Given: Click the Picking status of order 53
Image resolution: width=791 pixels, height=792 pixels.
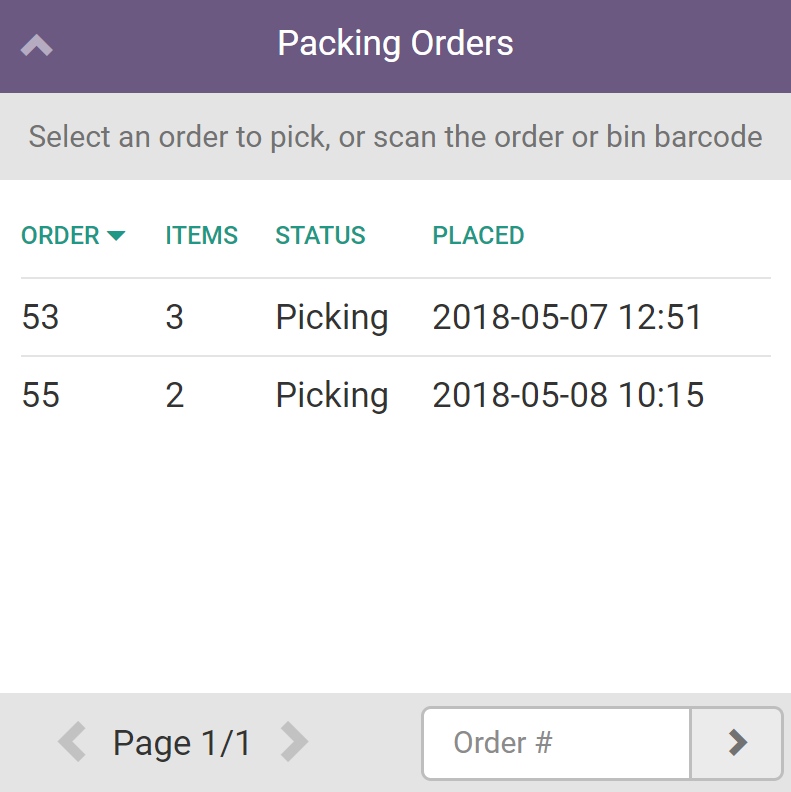Looking at the screenshot, I should point(332,318).
